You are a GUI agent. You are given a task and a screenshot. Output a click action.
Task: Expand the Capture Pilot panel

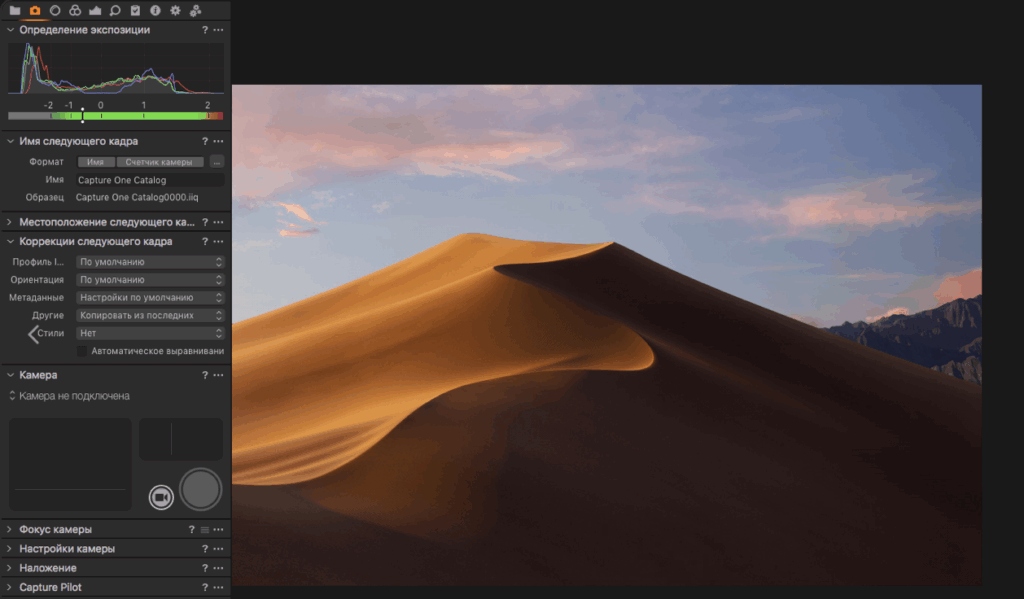[x=10, y=587]
